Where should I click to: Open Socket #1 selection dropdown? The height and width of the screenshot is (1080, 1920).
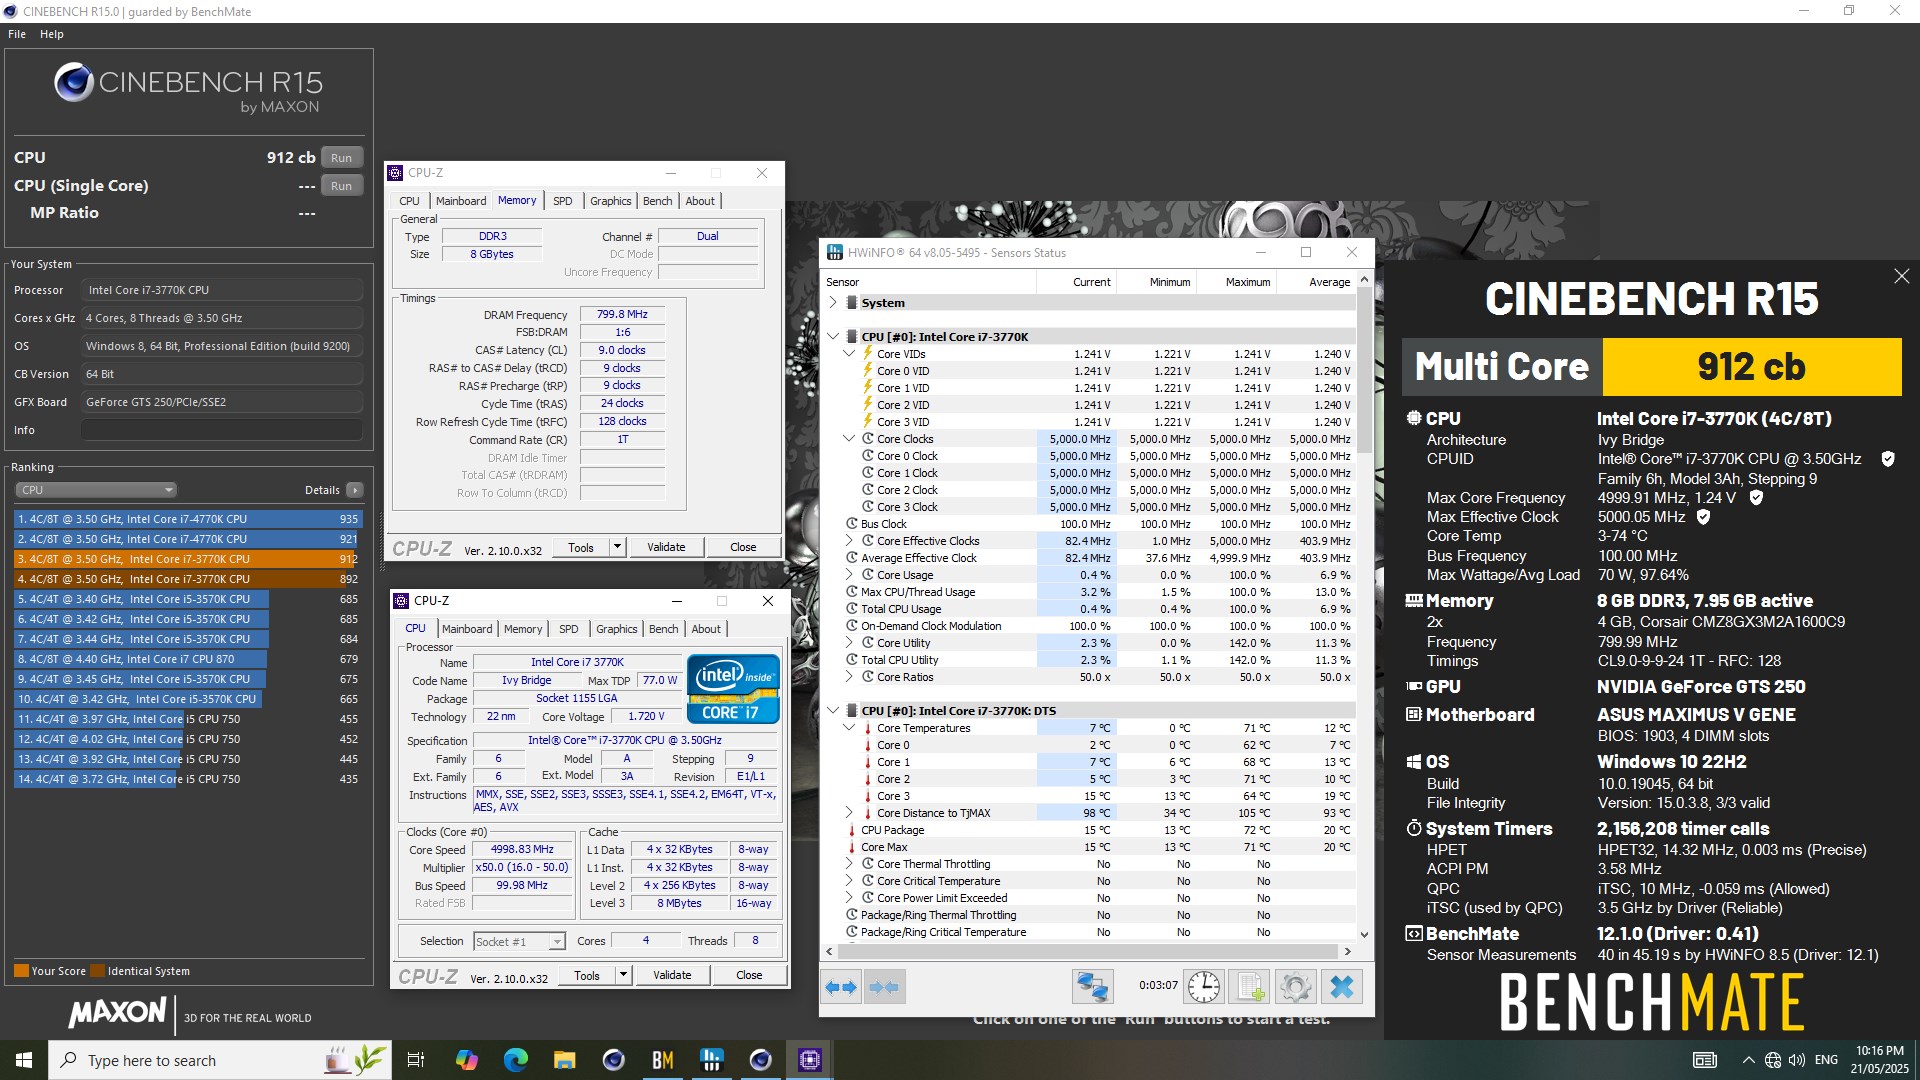(x=520, y=942)
